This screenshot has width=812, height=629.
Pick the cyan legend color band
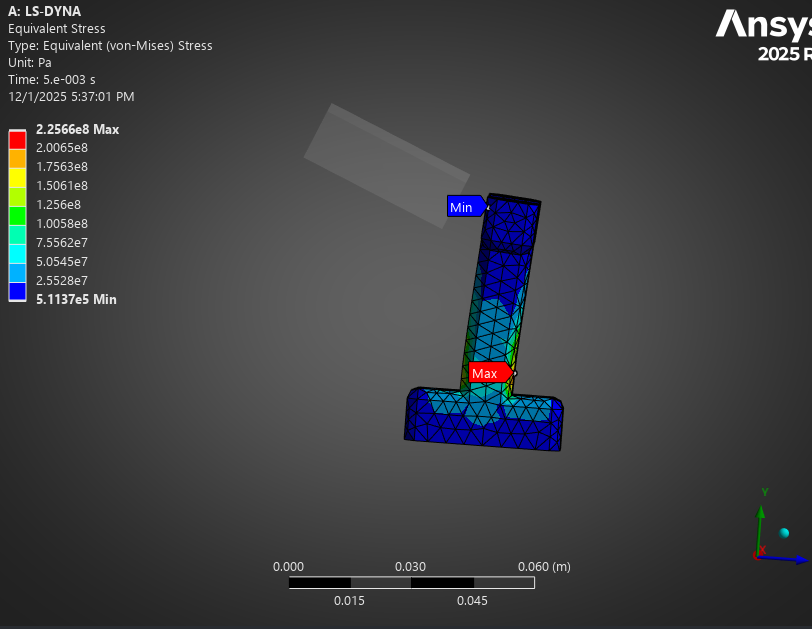tap(17, 253)
